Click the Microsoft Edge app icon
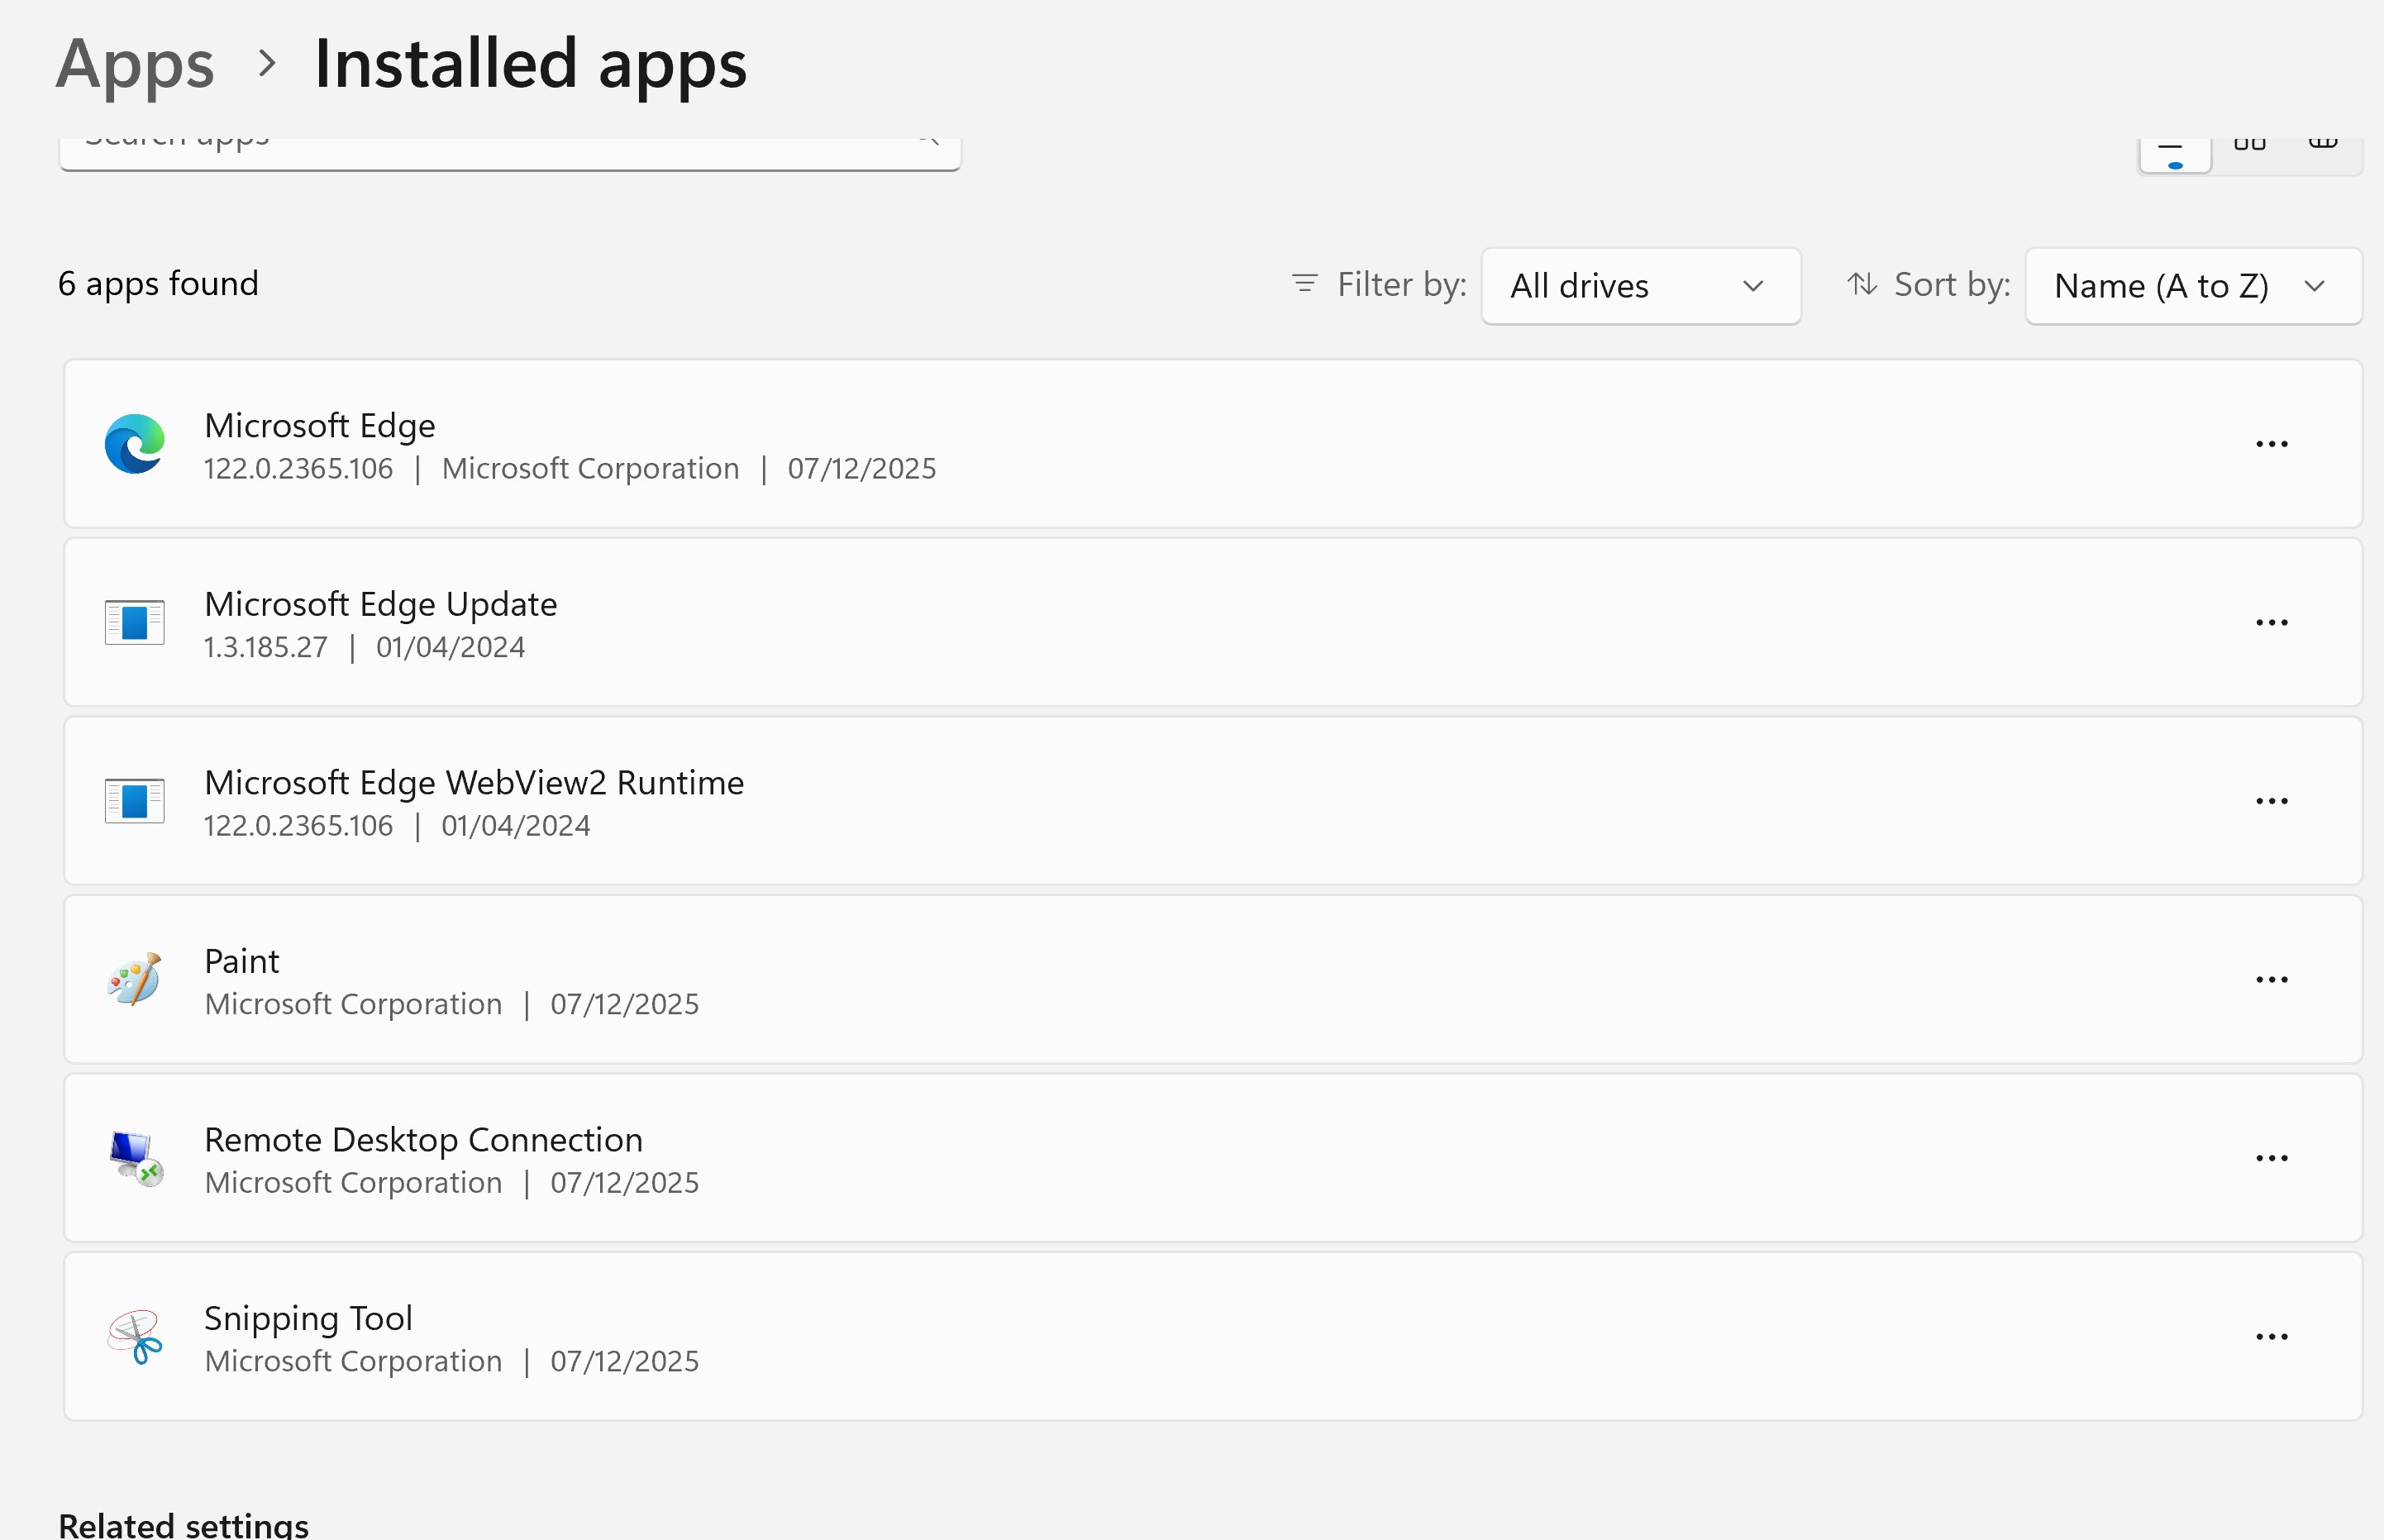 (x=134, y=443)
